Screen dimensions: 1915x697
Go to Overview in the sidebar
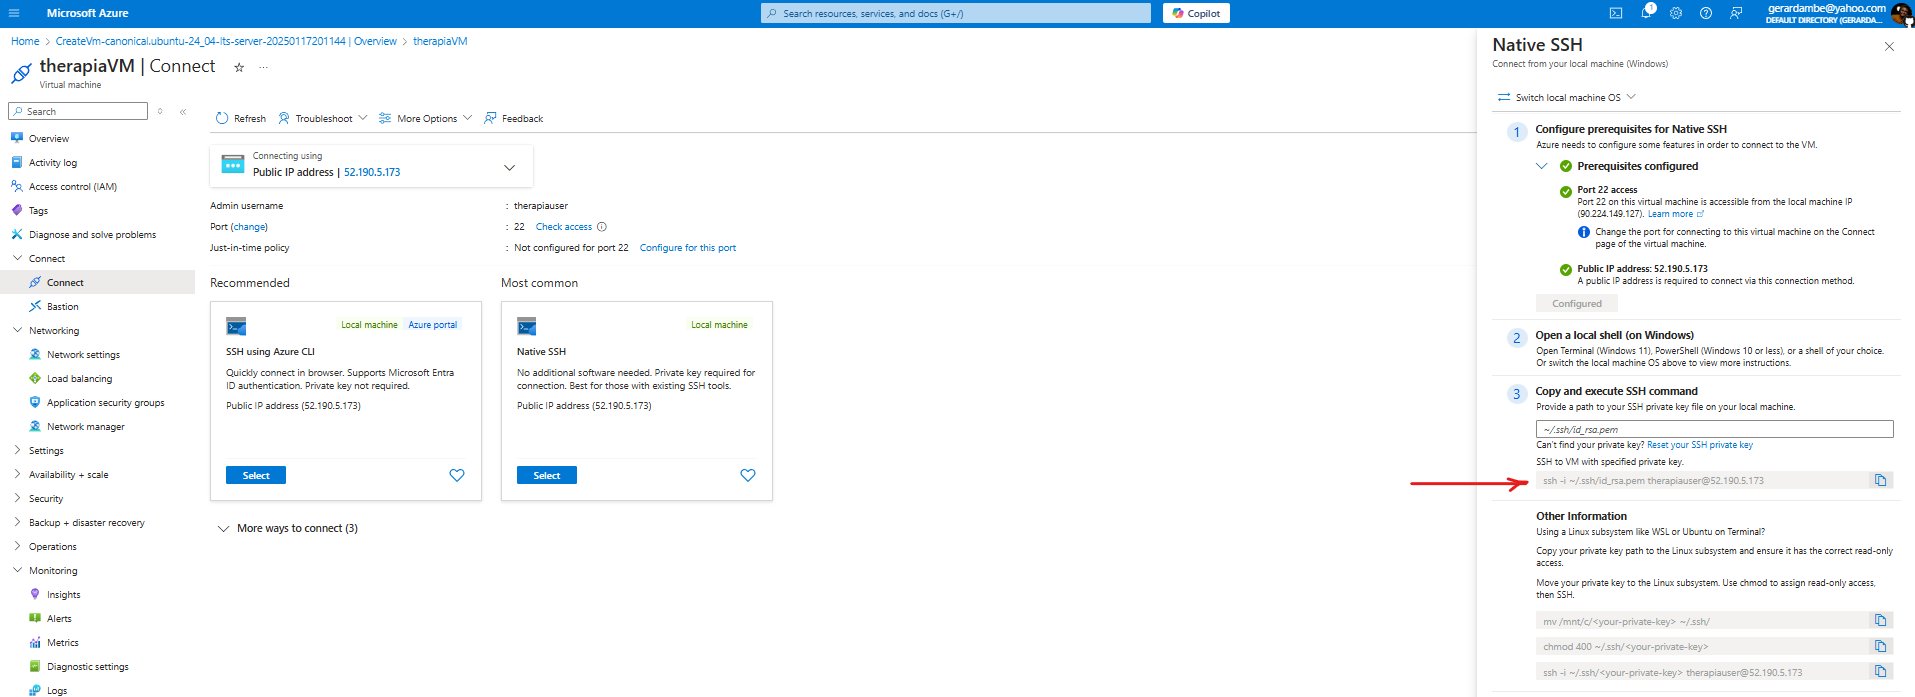click(48, 139)
